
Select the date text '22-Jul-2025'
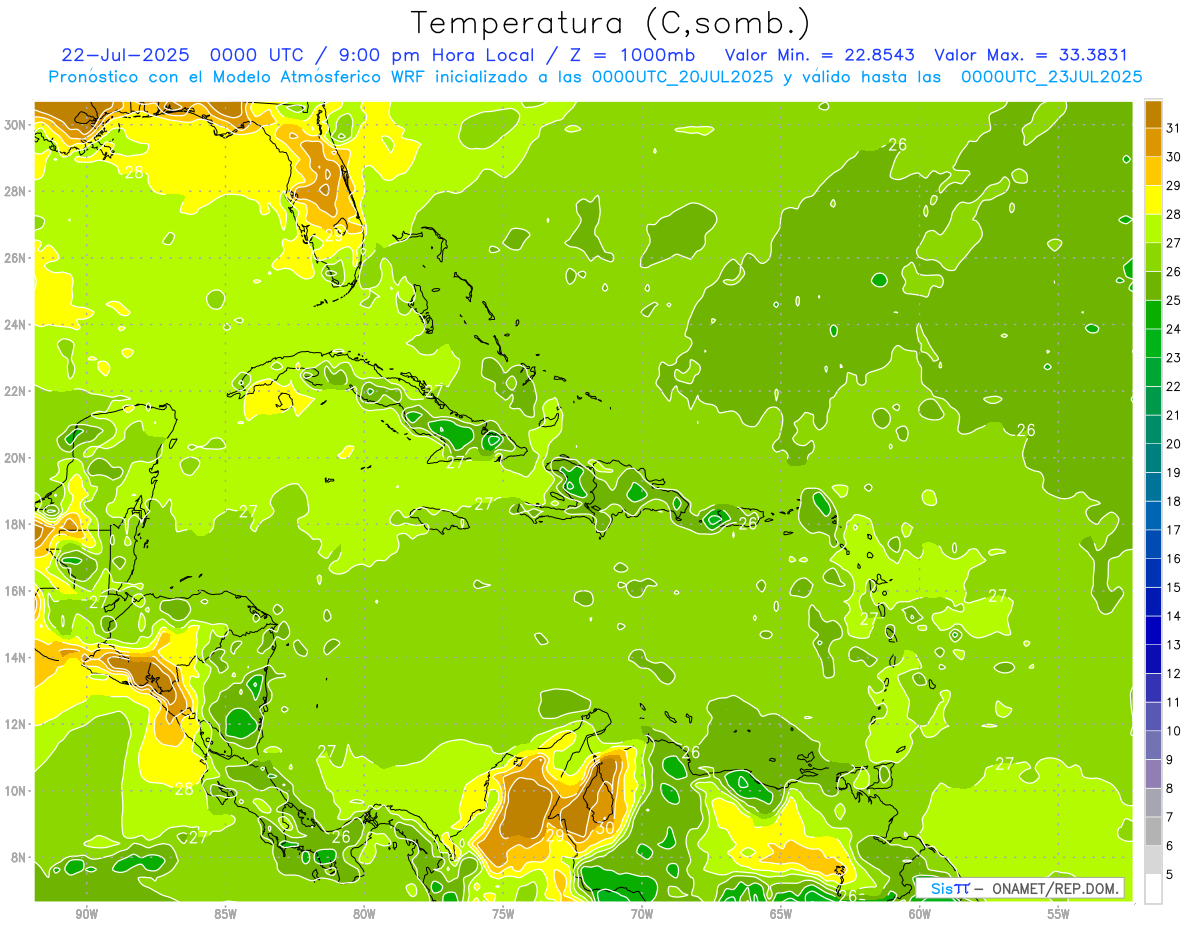[126, 55]
